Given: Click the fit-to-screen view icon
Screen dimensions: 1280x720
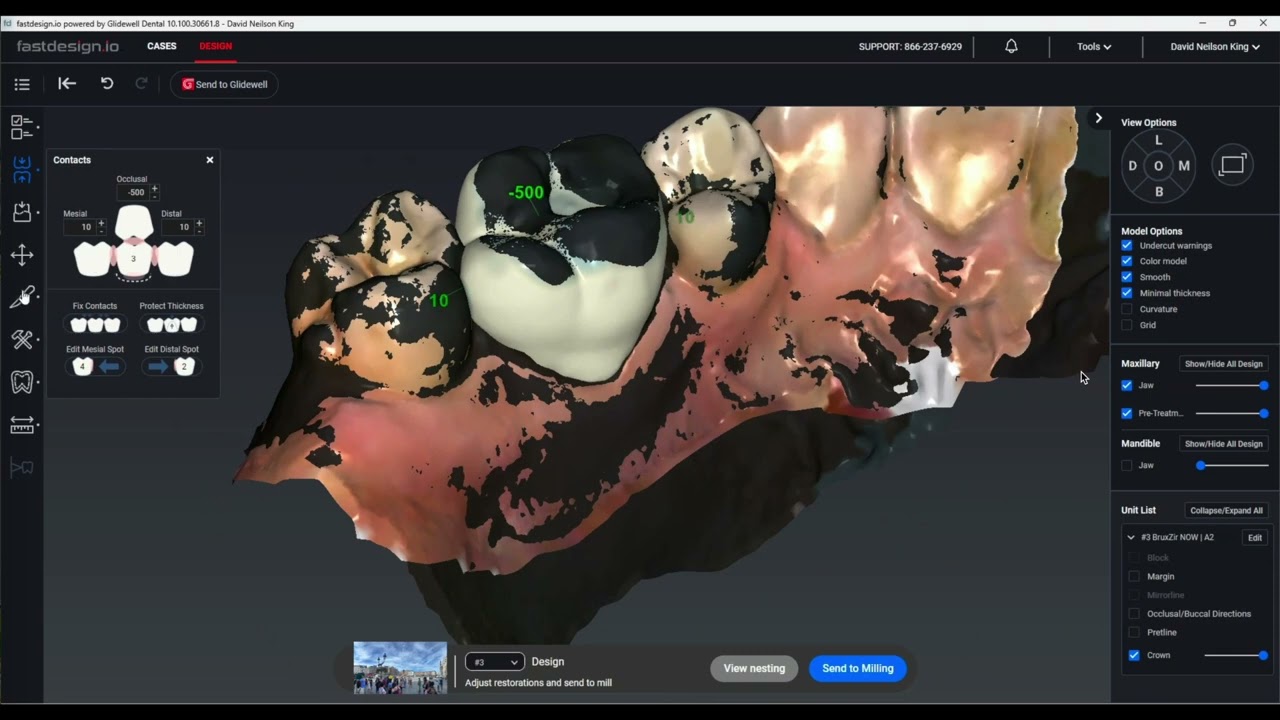Looking at the screenshot, I should pyautogui.click(x=1233, y=165).
